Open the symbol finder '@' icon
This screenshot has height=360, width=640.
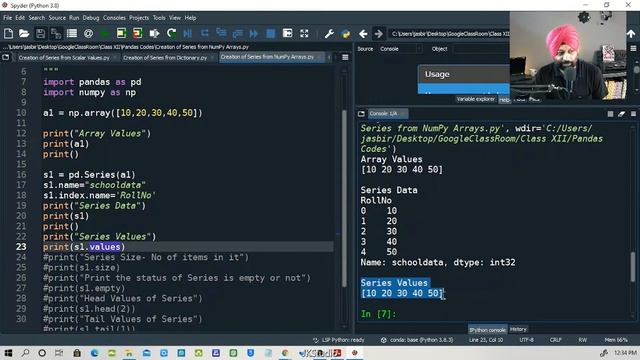[x=88, y=33]
